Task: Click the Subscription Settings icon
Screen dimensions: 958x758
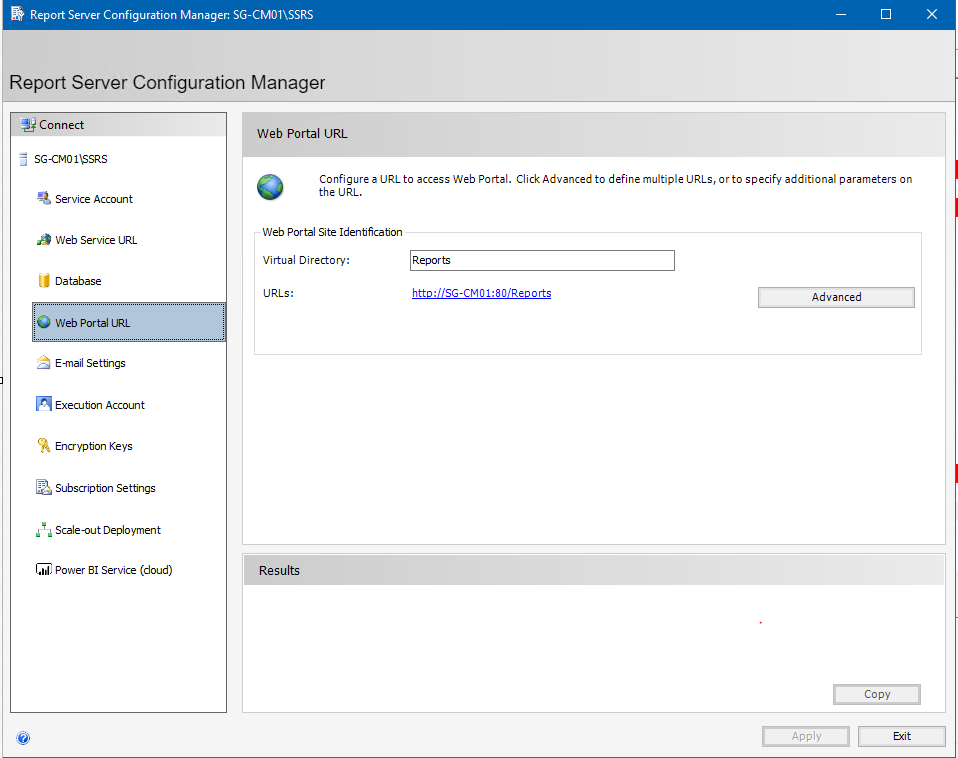Action: pyautogui.click(x=43, y=488)
